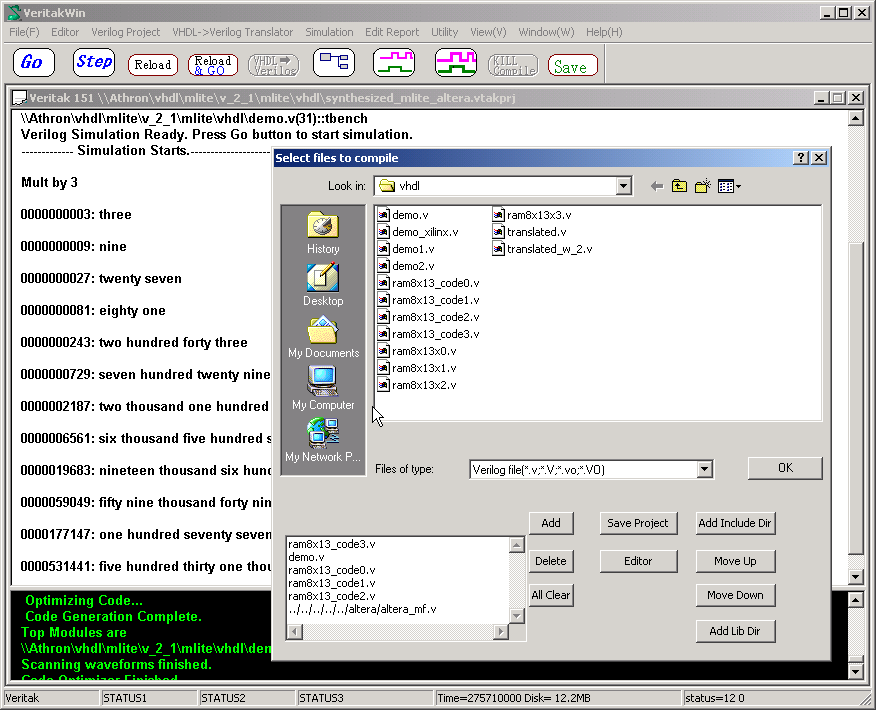Select the demo_xilinx.v file icon
The height and width of the screenshot is (710, 876).
383,232
